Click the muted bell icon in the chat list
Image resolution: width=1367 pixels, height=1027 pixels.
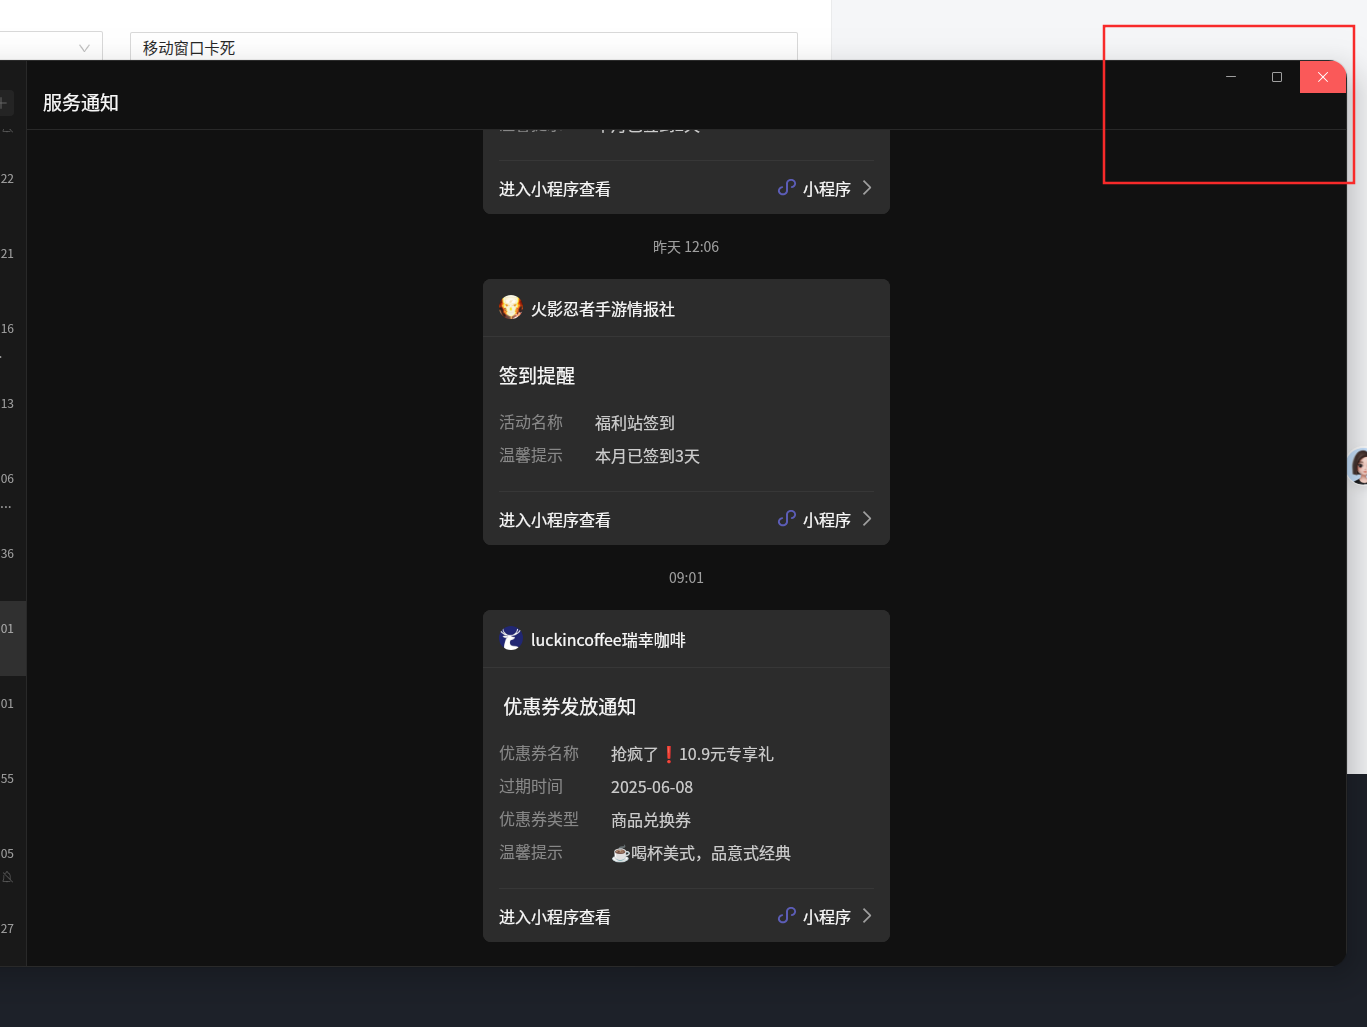tap(8, 877)
